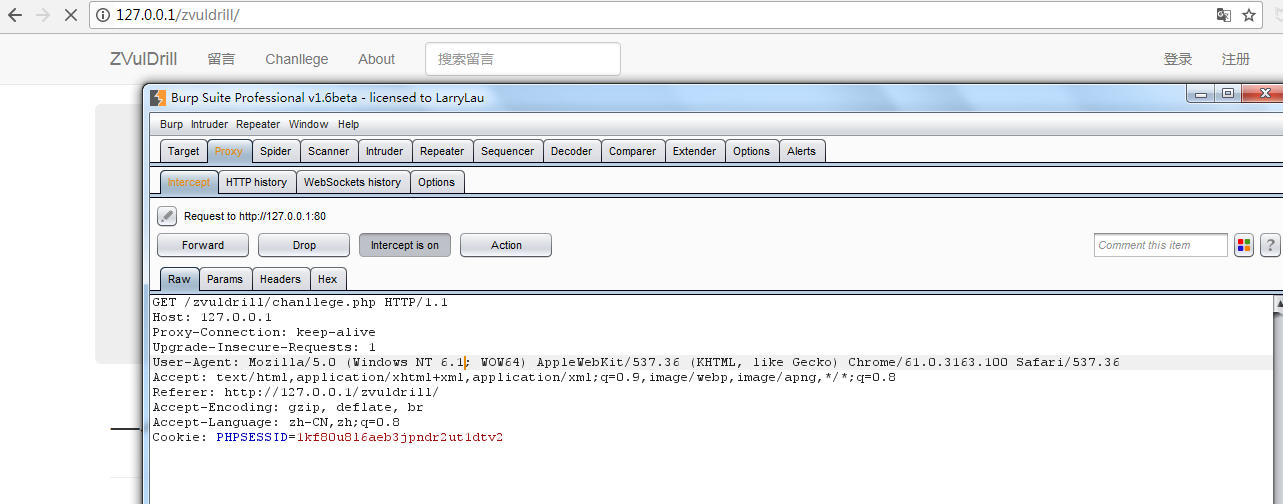Click the User-Agent header line
The height and width of the screenshot is (504, 1283).
(636, 362)
